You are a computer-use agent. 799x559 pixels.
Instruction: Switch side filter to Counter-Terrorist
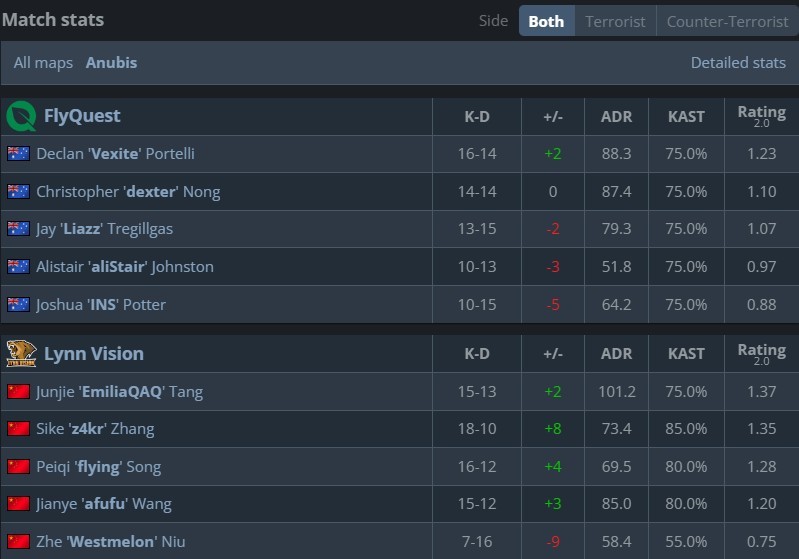727,21
